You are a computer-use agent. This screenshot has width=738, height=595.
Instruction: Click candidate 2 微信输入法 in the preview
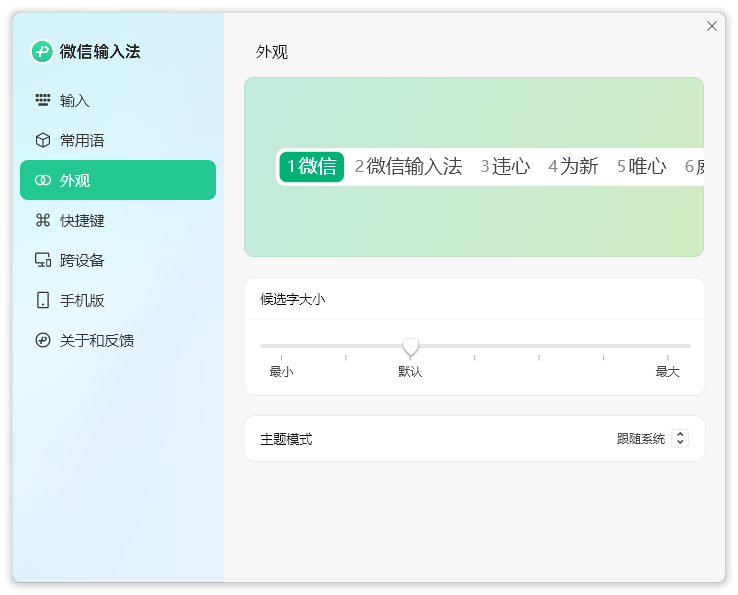point(408,167)
